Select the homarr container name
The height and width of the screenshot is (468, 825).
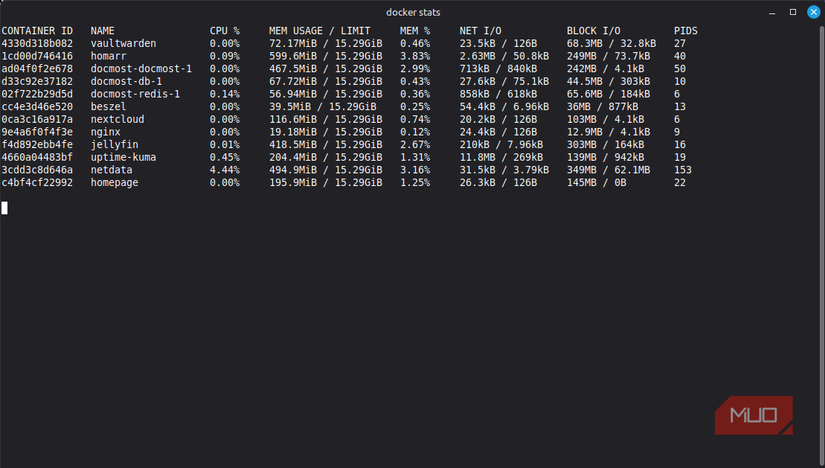pyautogui.click(x=108, y=56)
